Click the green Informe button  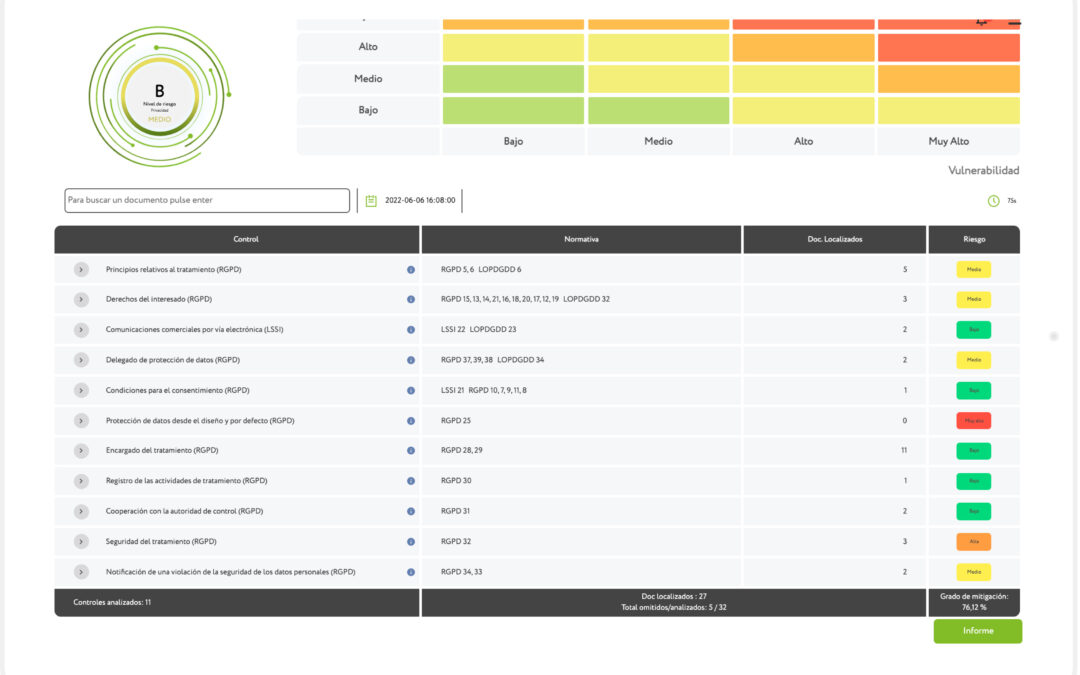pyautogui.click(x=977, y=631)
